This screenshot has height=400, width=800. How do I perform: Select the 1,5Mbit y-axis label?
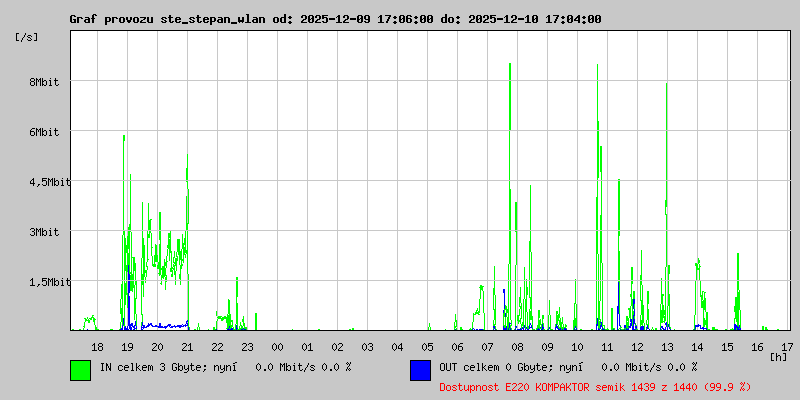pyautogui.click(x=50, y=282)
